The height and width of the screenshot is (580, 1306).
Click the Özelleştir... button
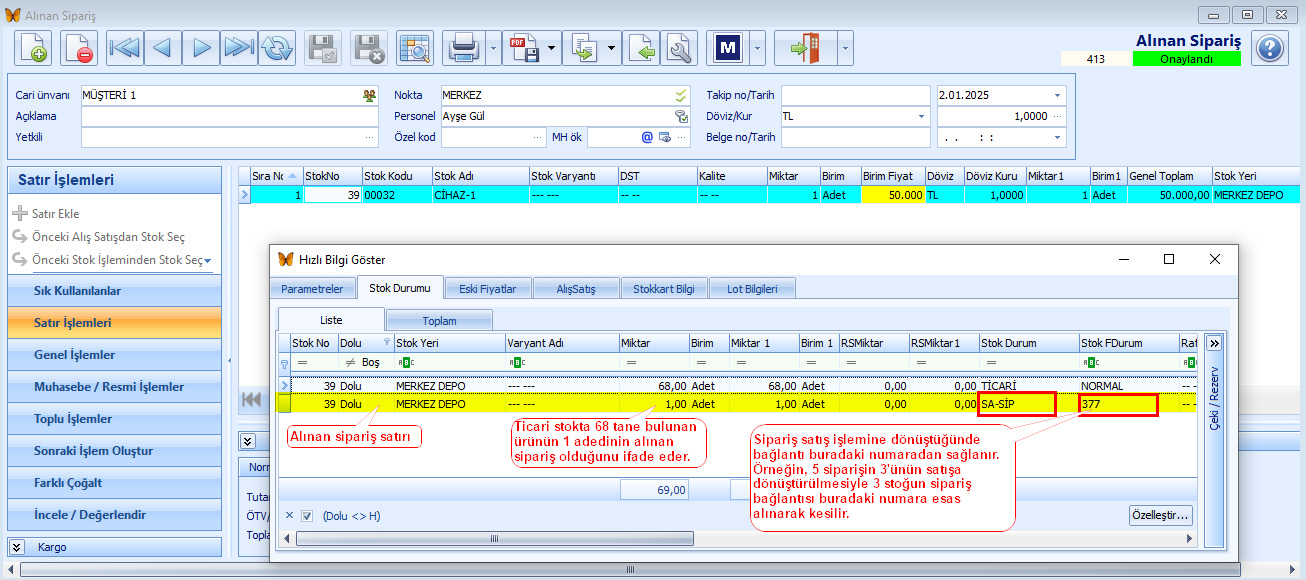1160,516
